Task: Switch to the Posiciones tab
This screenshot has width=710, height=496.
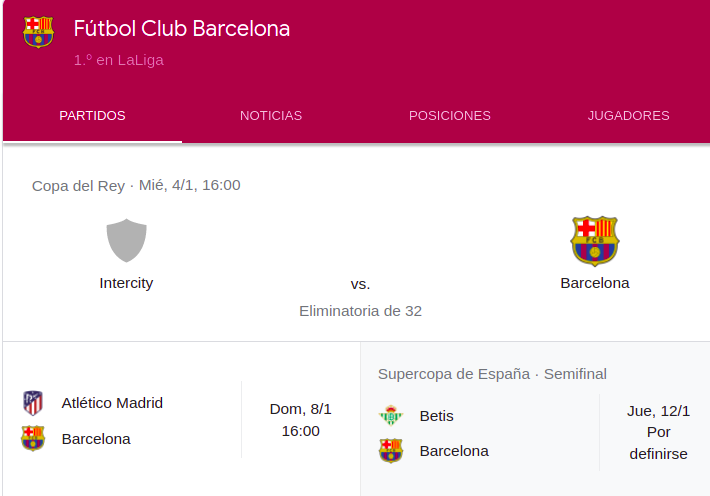Action: coord(450,115)
